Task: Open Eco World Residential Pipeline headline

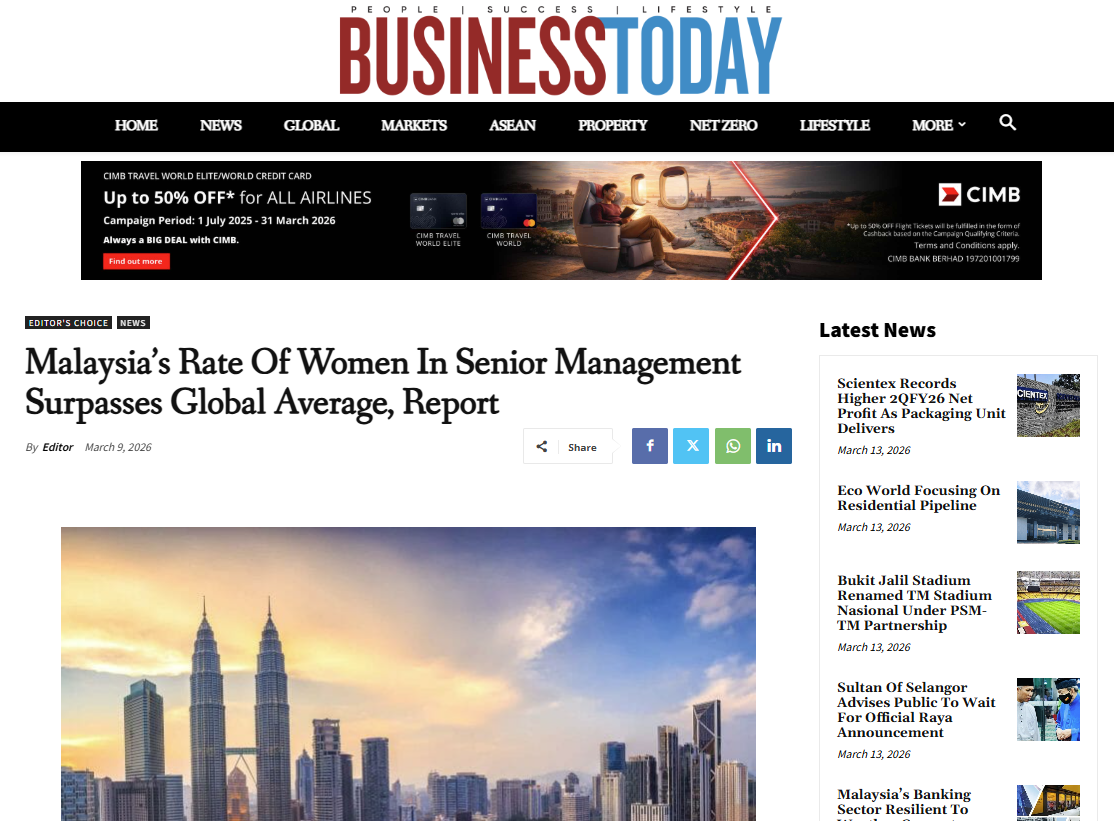Action: (x=918, y=498)
